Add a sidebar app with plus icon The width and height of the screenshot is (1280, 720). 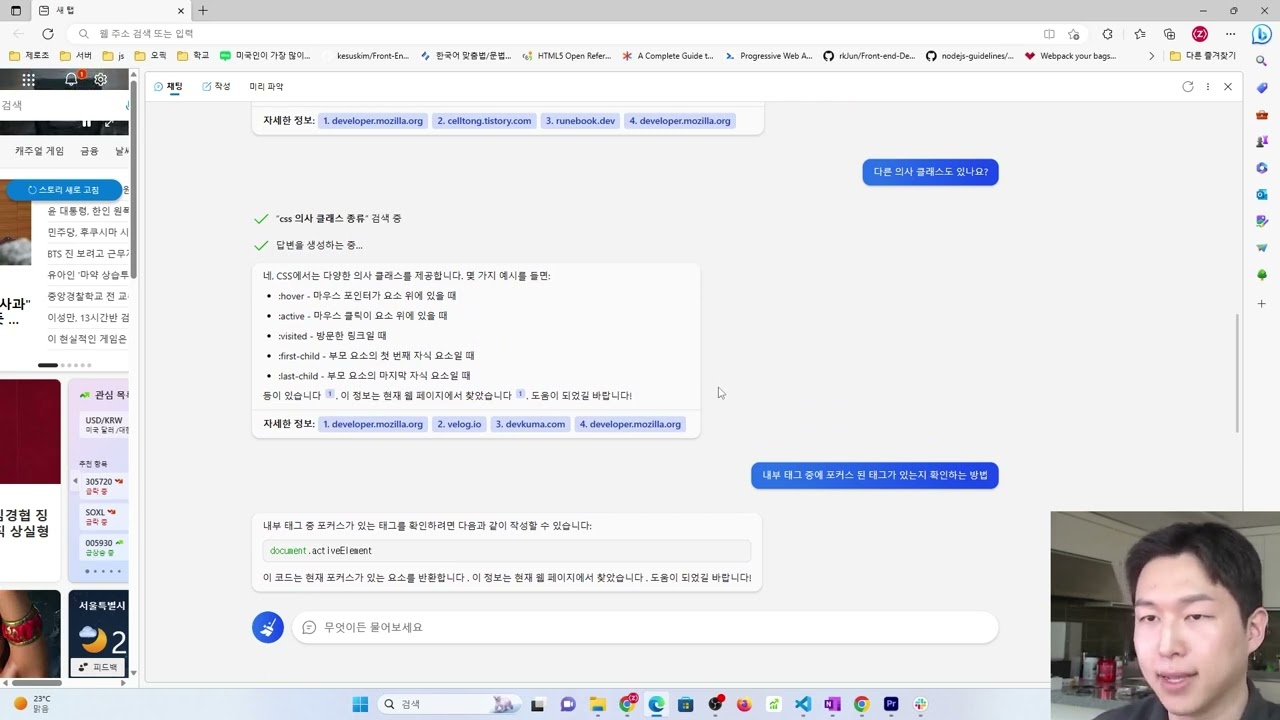(1262, 303)
